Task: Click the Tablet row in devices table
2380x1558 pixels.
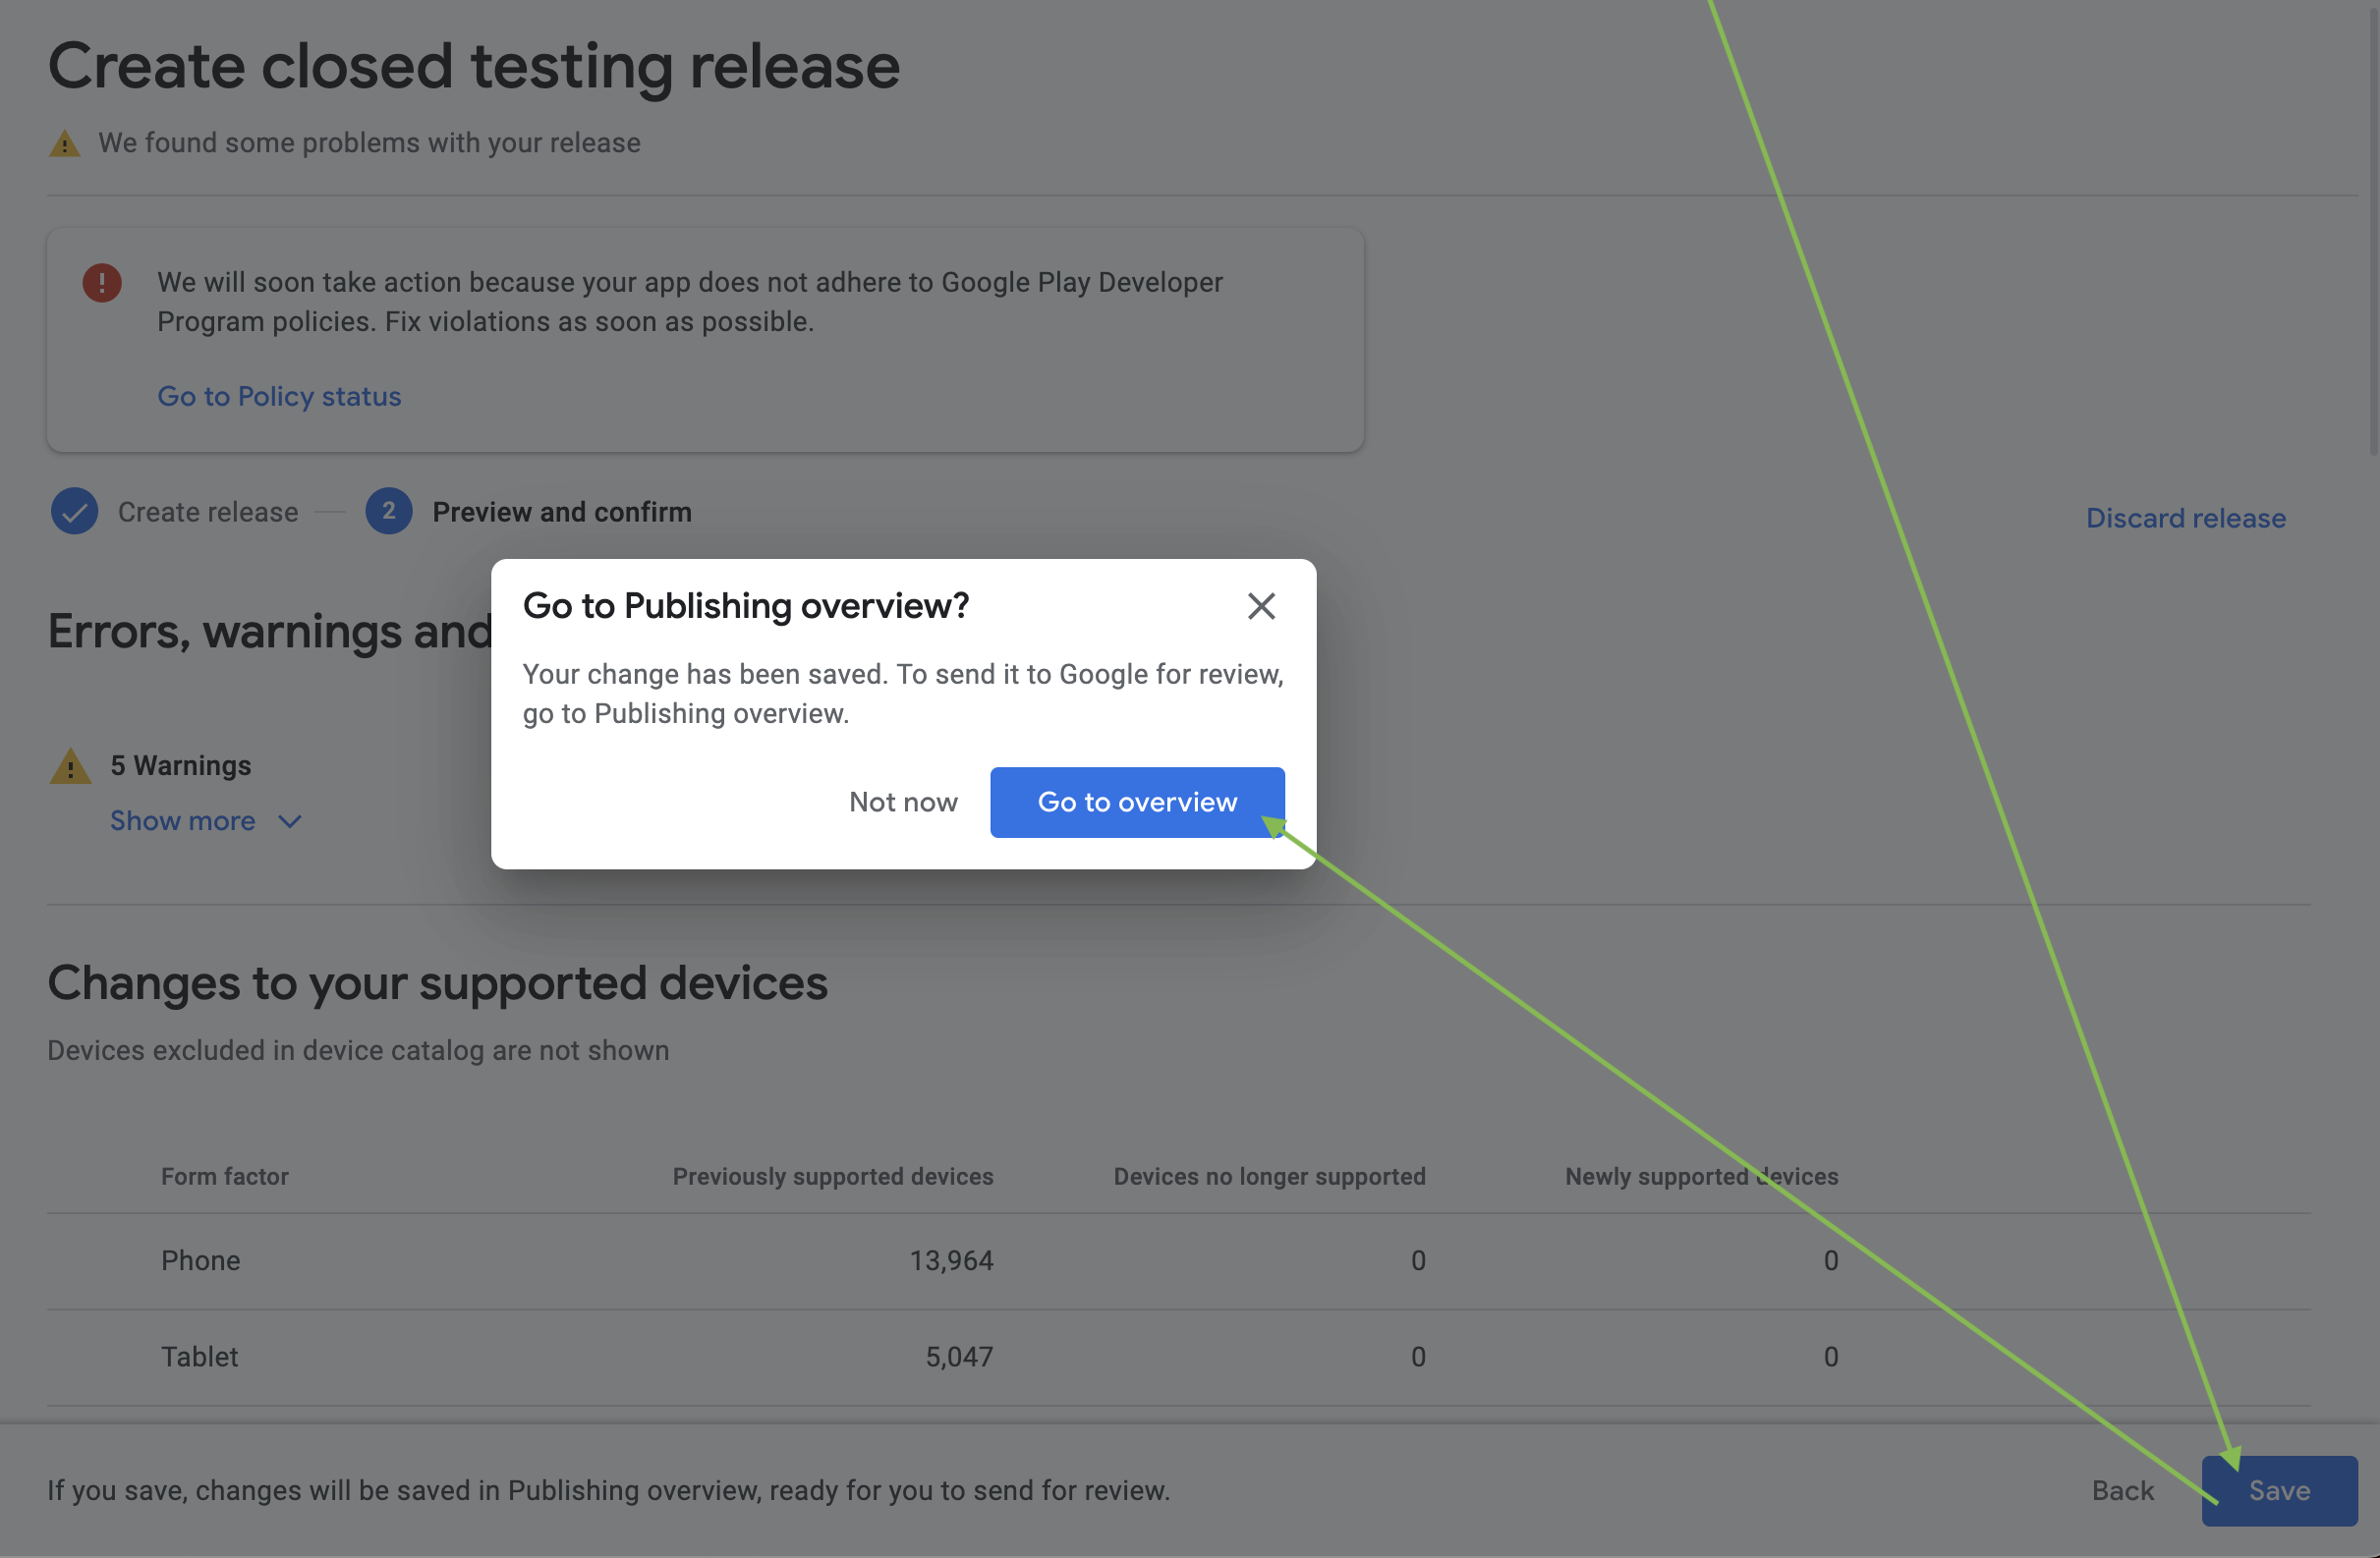Action: (200, 1357)
